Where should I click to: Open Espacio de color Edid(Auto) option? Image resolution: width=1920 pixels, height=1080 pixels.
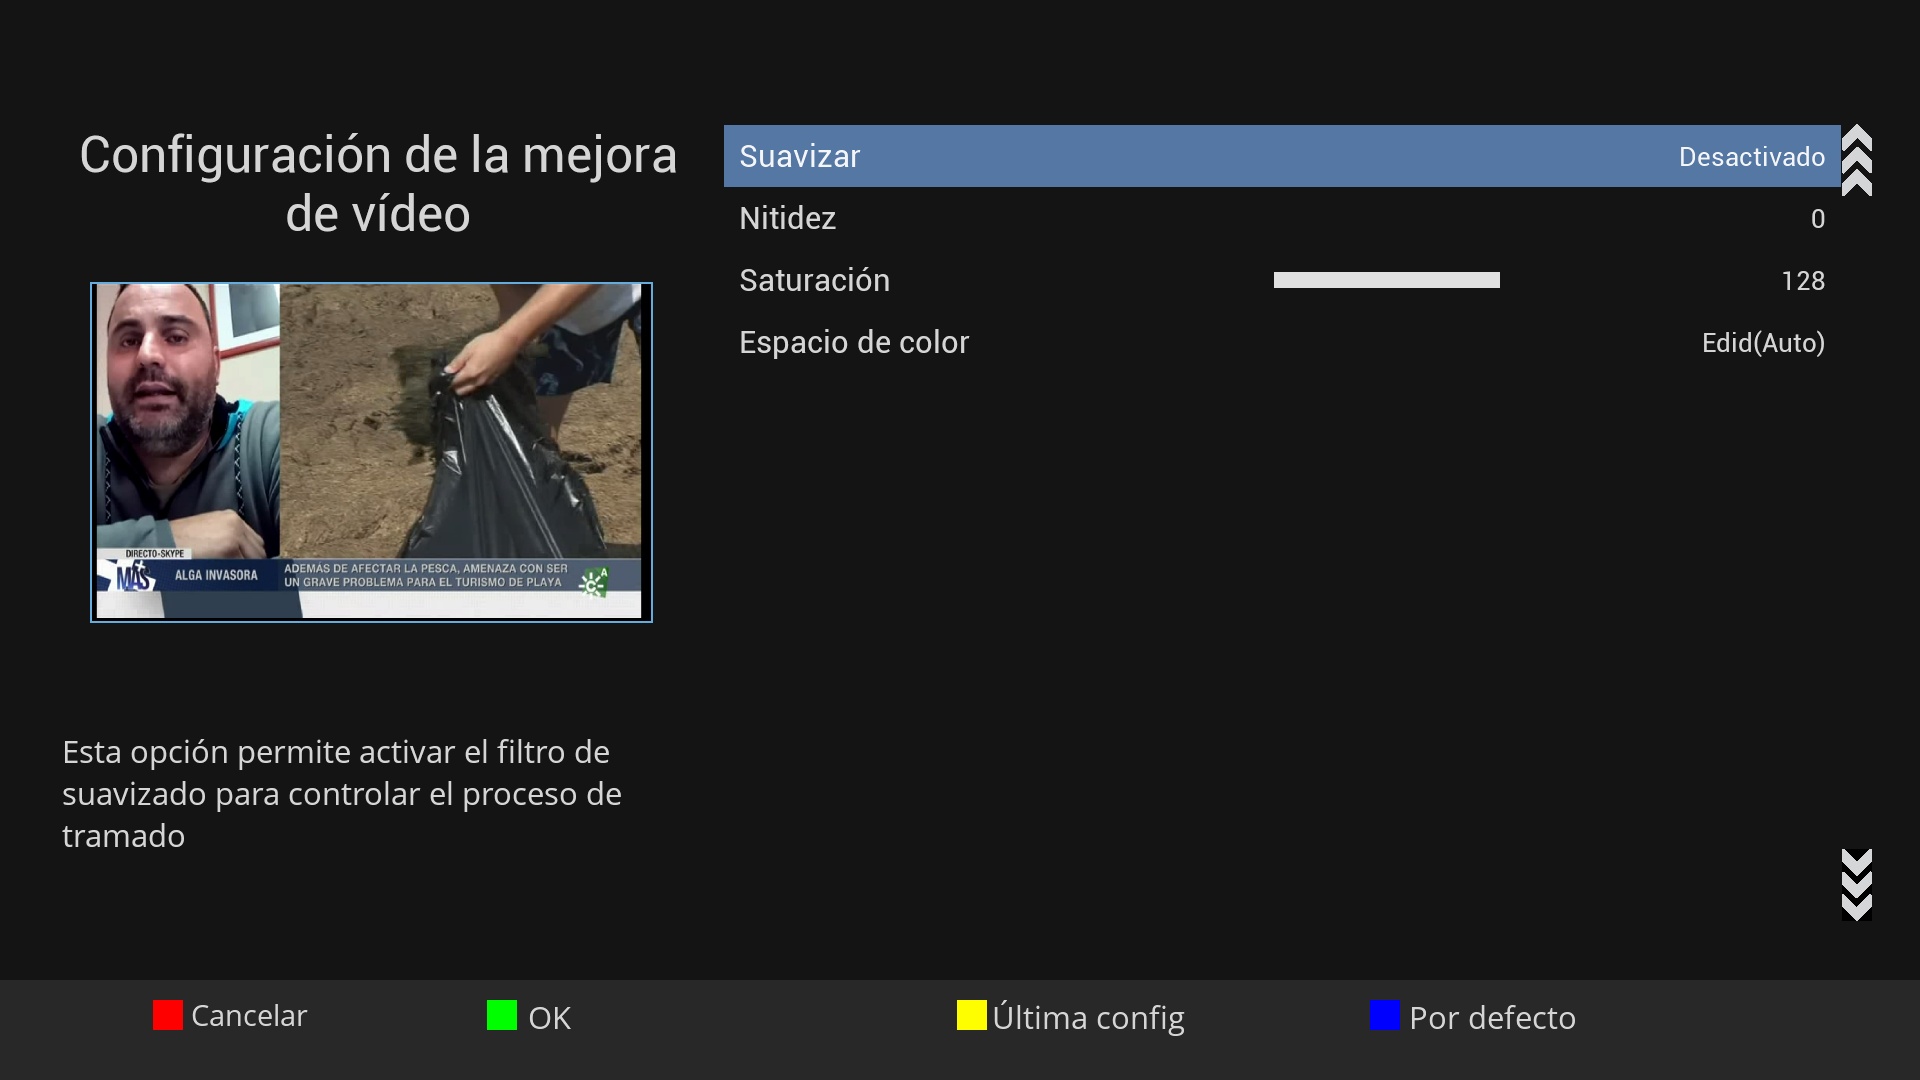1762,343
